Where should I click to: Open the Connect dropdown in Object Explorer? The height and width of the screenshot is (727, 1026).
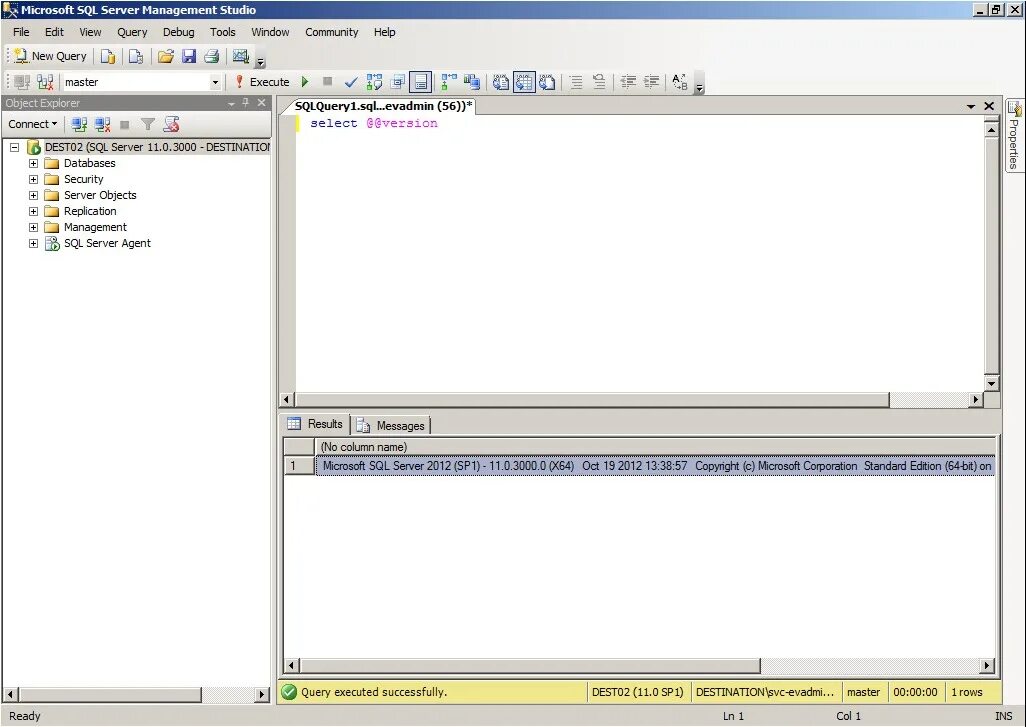point(33,124)
